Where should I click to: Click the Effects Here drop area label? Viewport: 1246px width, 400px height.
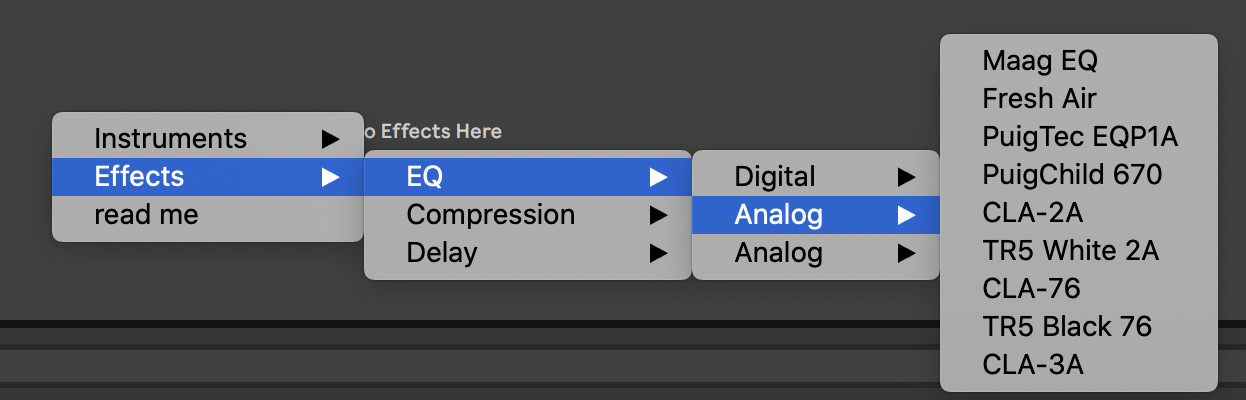[x=432, y=131]
